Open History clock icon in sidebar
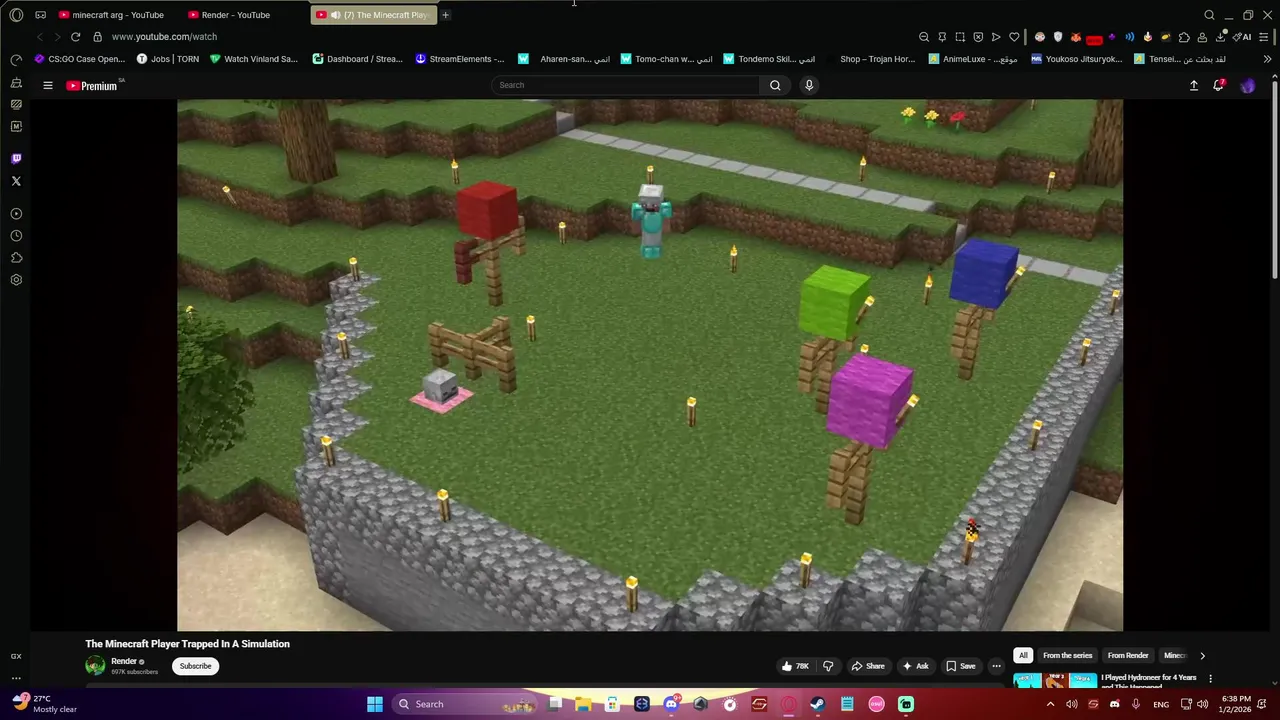1280x720 pixels. 16,236
